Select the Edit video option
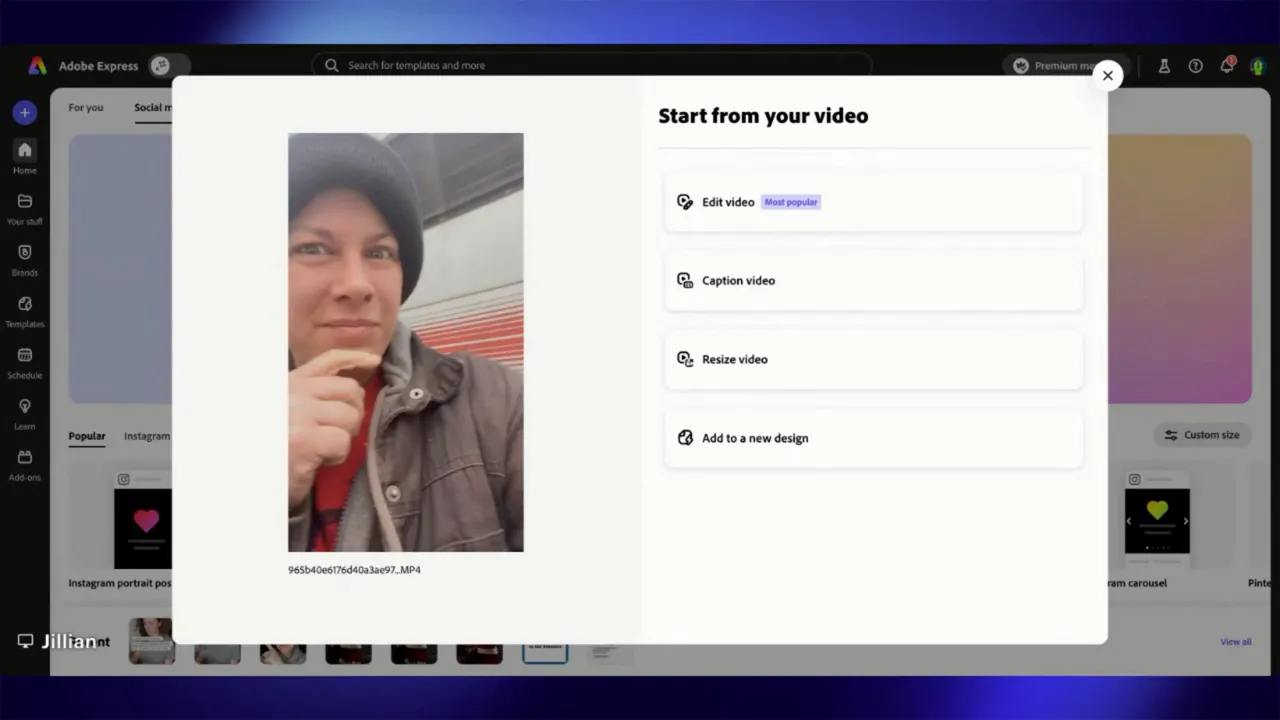 872,202
